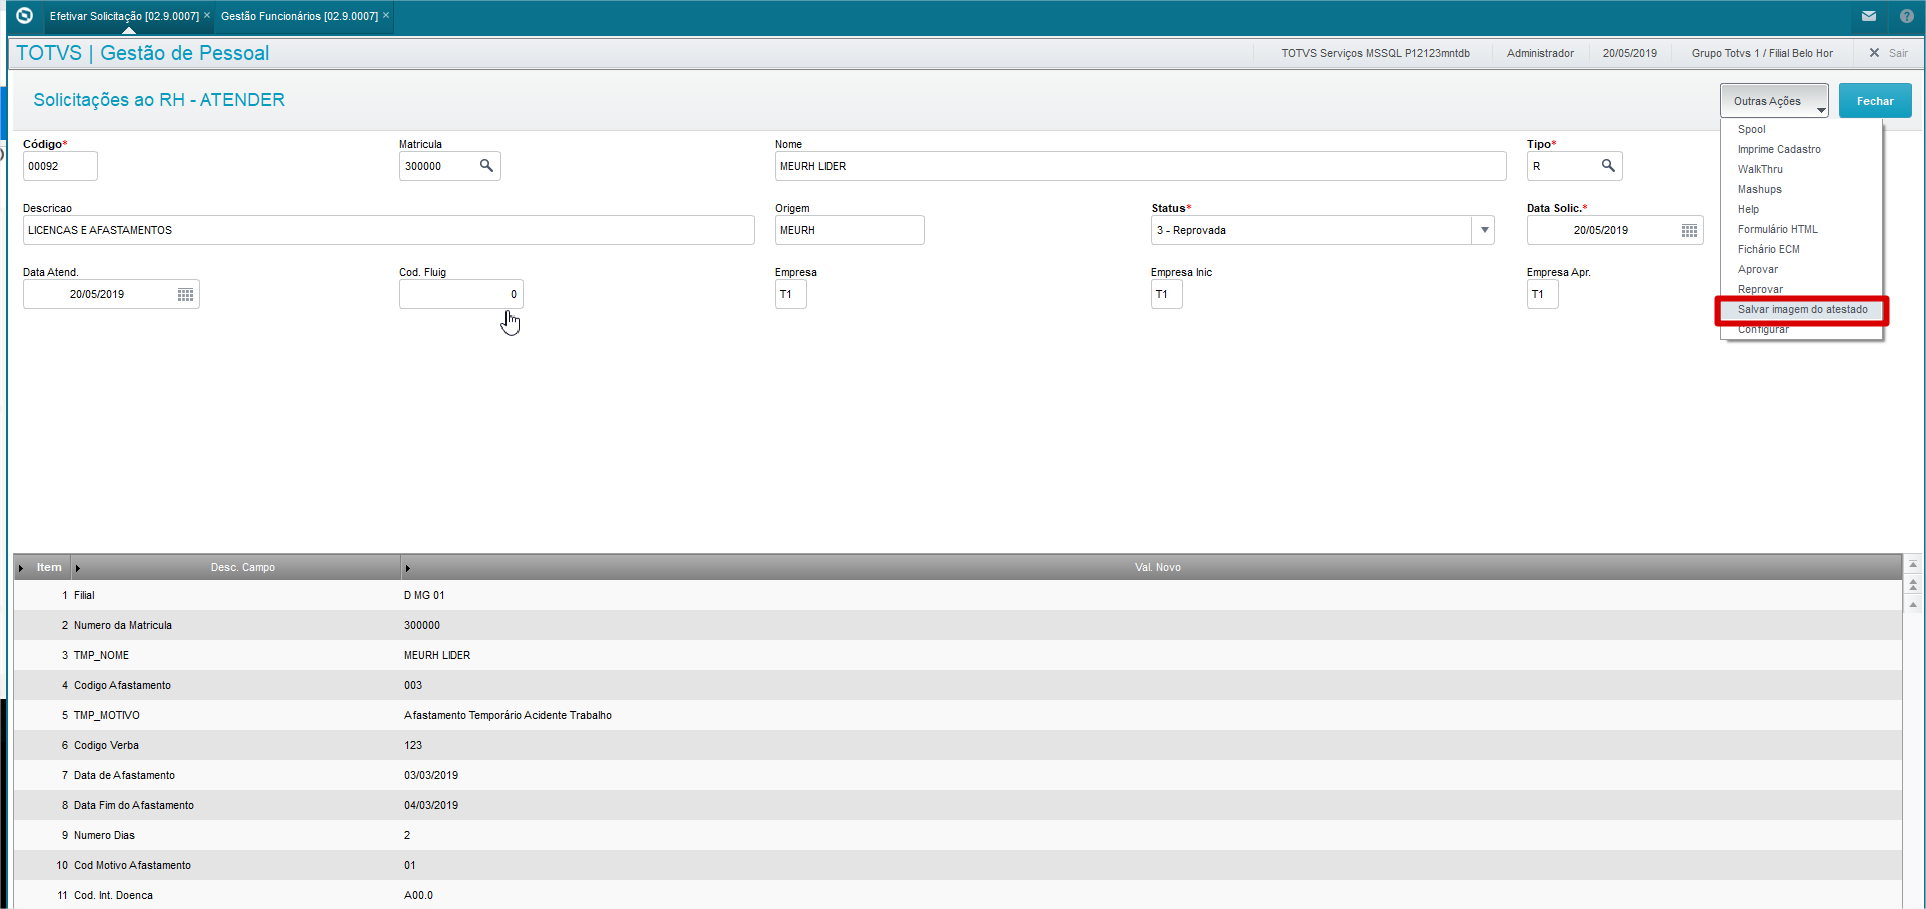Select Fichário ECM menu entry
The width and height of the screenshot is (1926, 909).
[x=1768, y=249]
